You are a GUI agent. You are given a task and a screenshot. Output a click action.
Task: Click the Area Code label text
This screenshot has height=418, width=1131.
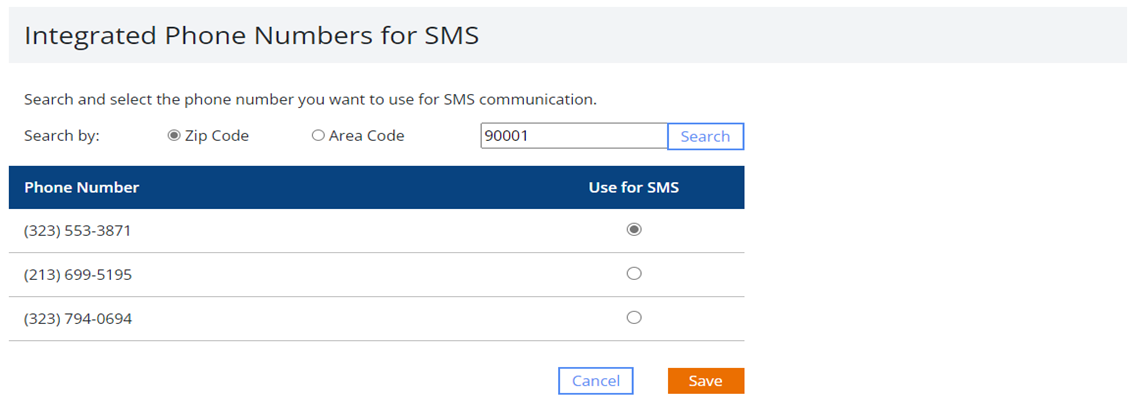coord(366,136)
